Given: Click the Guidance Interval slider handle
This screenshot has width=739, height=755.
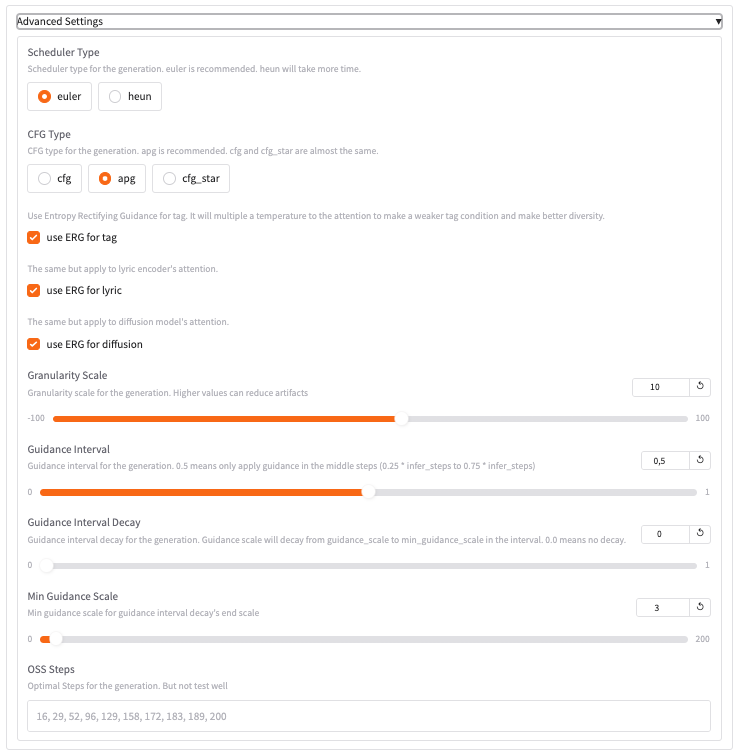Looking at the screenshot, I should 368,492.
